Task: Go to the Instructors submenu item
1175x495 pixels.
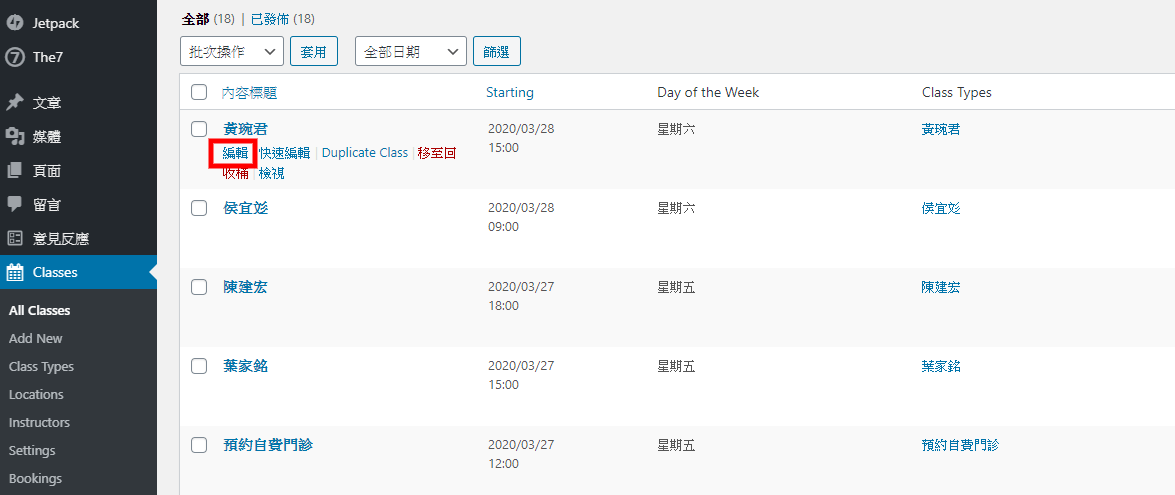Action: (x=39, y=422)
